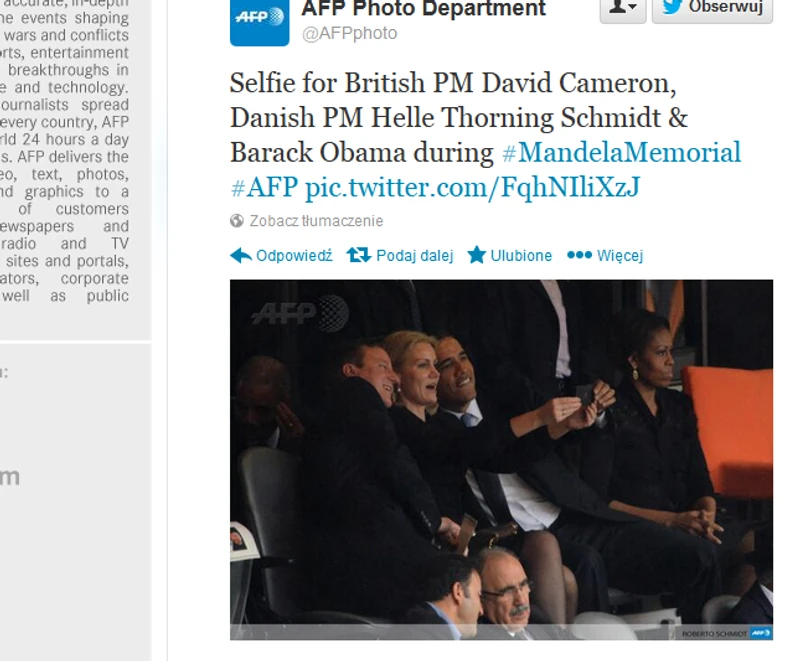Click the Twitter bird icon in Obserwuj button

[x=672, y=7]
